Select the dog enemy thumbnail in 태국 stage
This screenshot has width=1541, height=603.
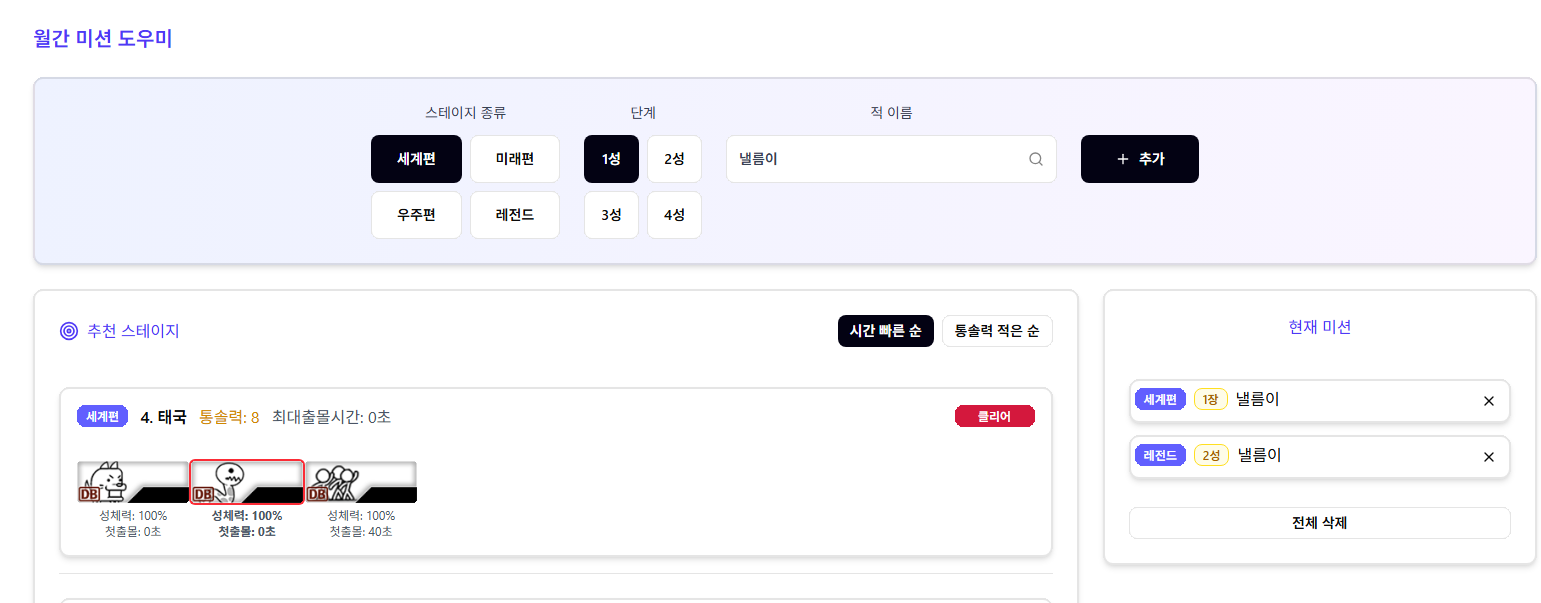click(x=132, y=482)
